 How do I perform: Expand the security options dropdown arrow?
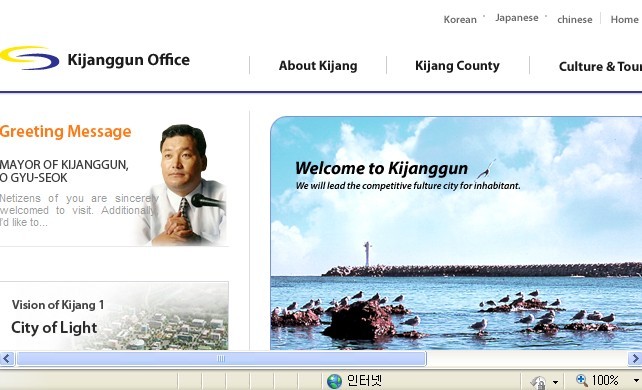point(555,382)
